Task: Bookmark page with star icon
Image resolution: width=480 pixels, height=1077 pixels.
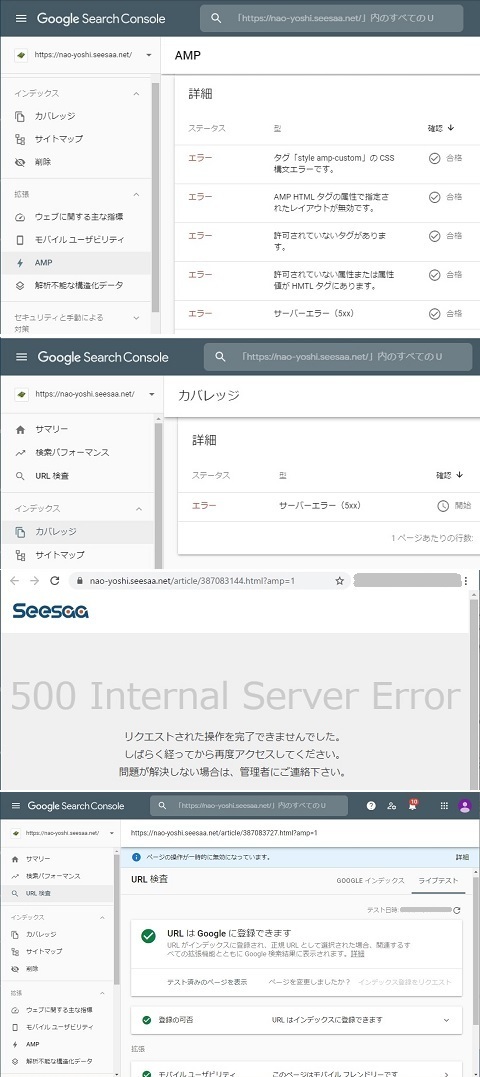Action: [339, 580]
